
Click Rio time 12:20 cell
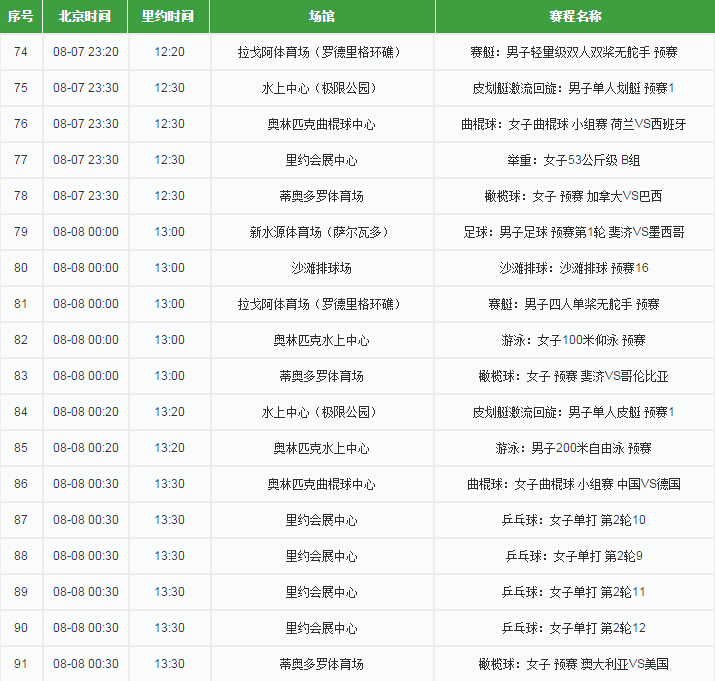coord(169,52)
